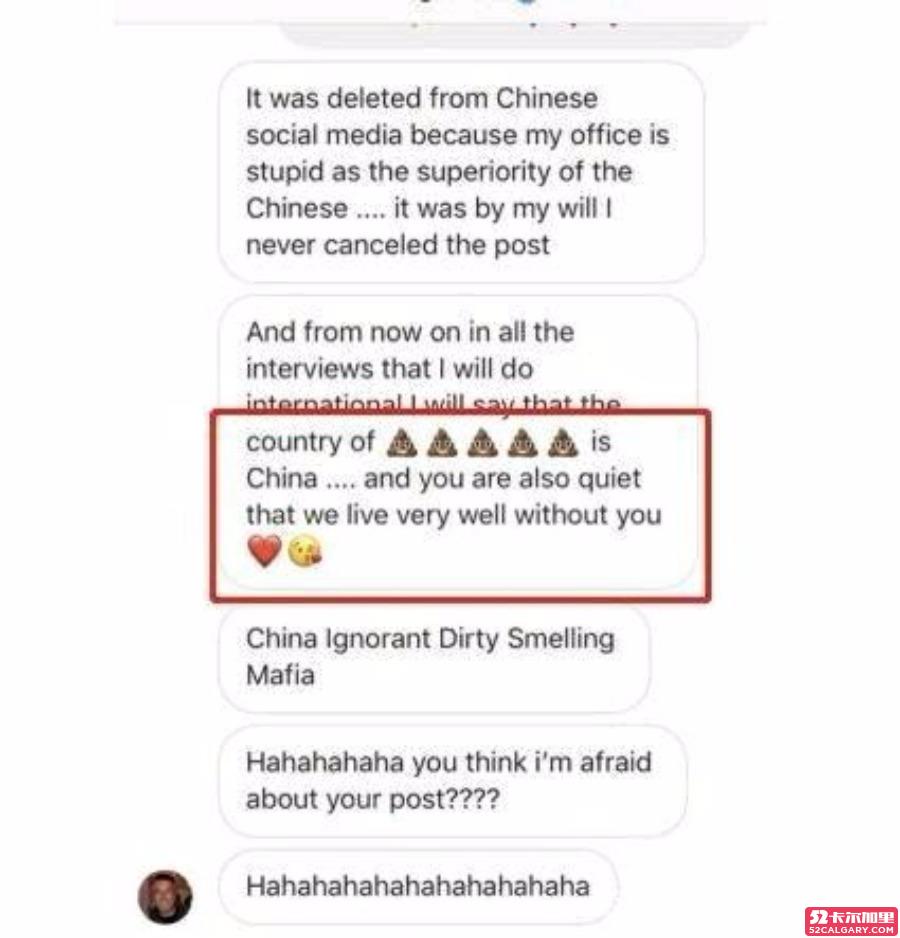
Task: Click the line 'stupid as the superiority of the'
Action: [439, 172]
